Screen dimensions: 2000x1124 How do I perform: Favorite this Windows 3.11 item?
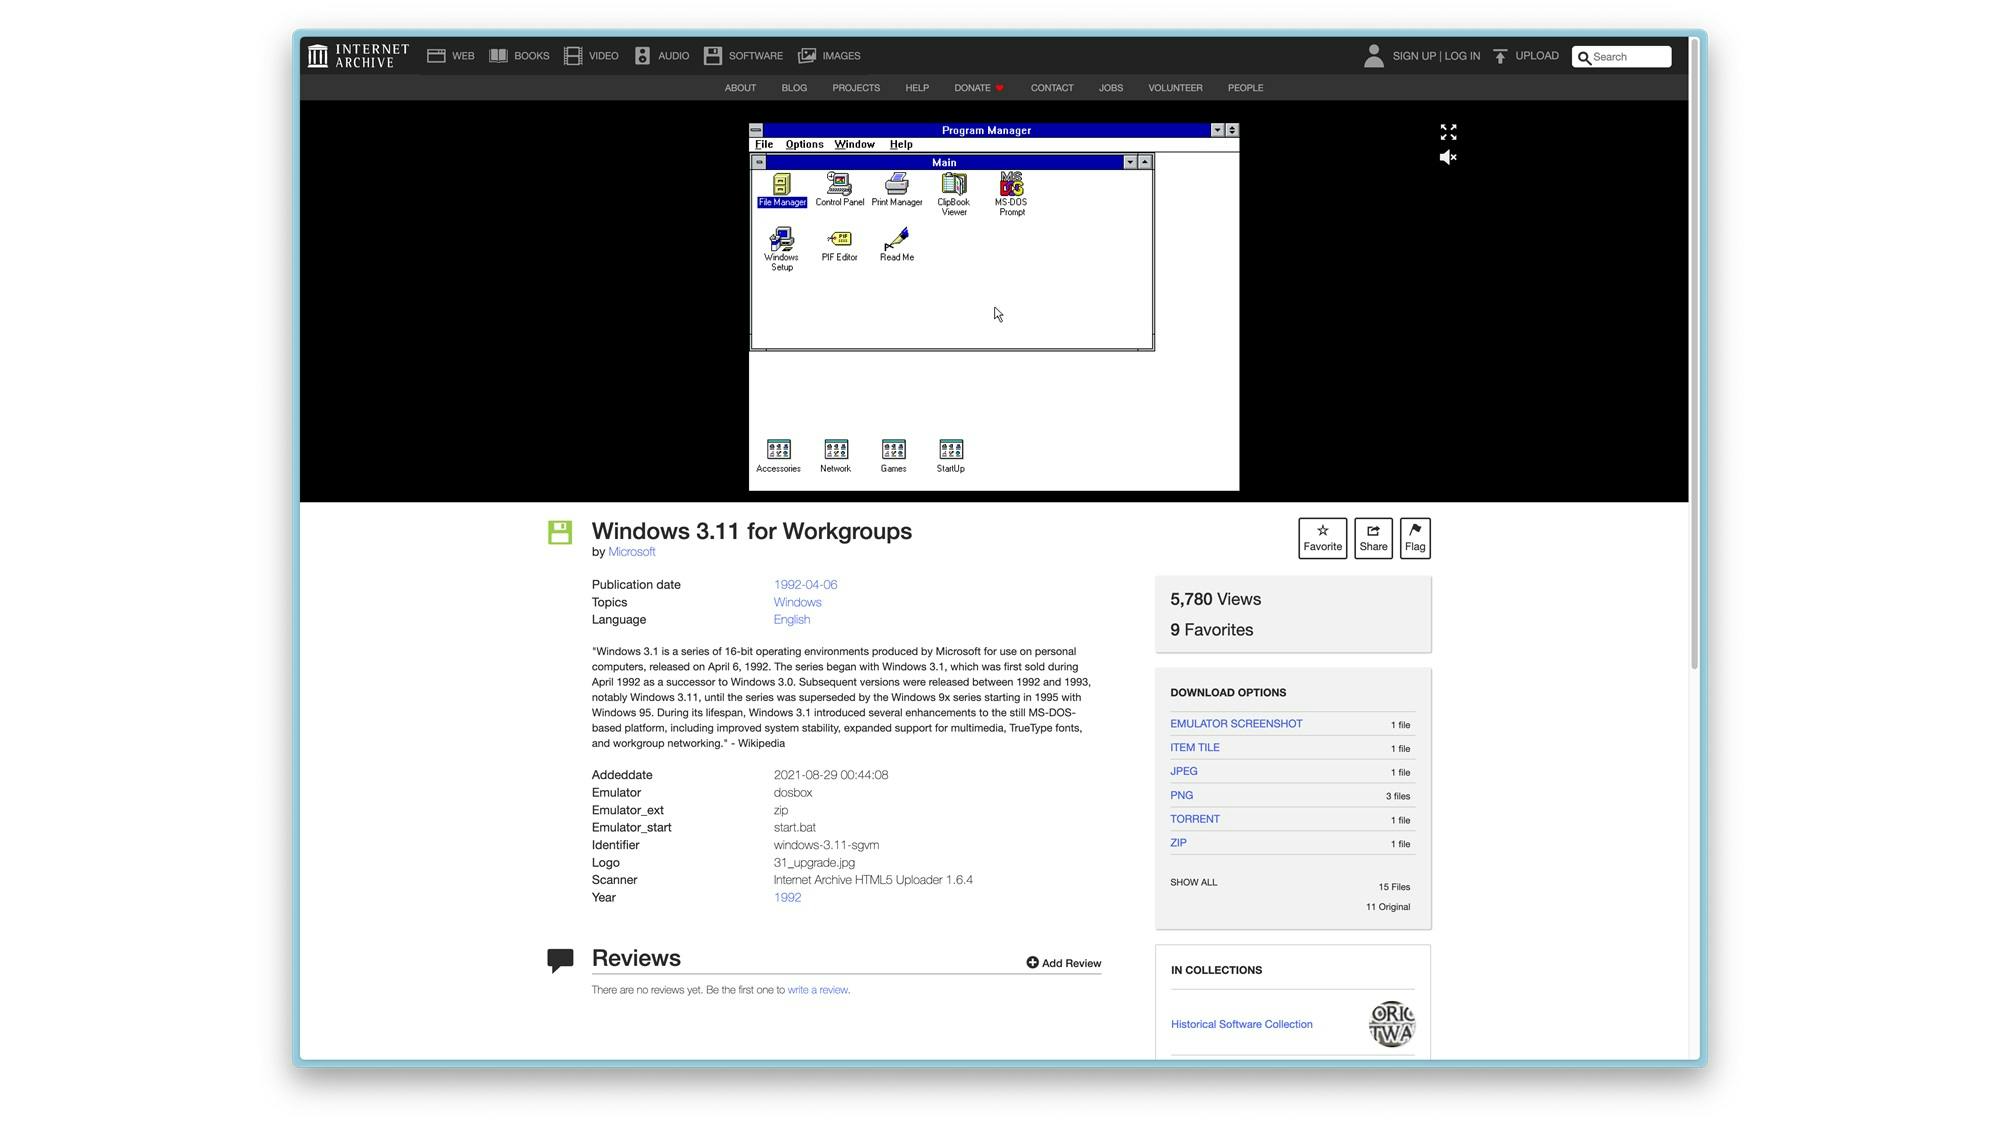(1322, 538)
